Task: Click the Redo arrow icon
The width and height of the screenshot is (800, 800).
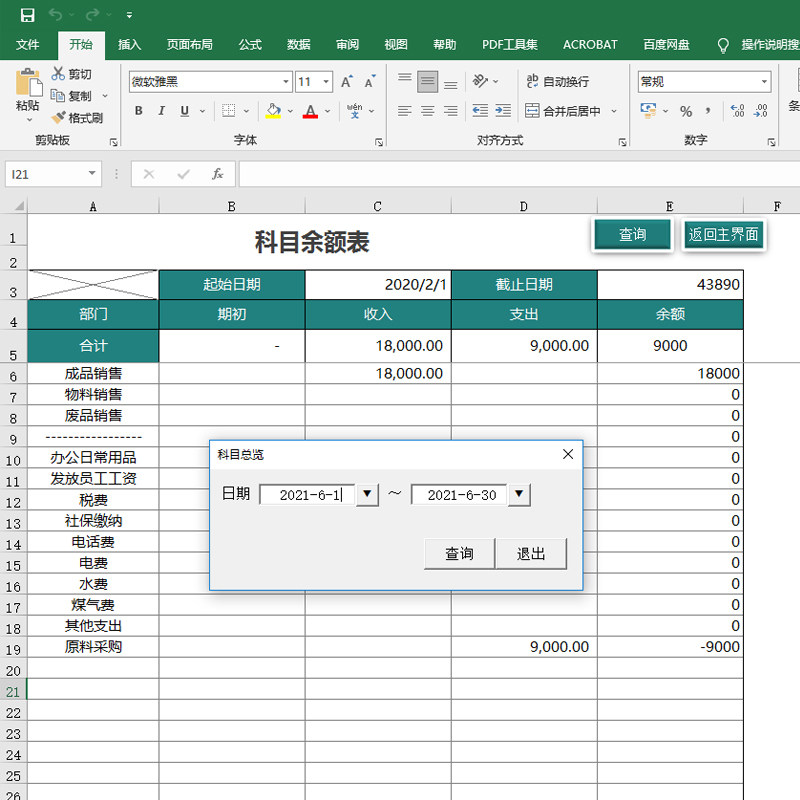Action: point(92,15)
